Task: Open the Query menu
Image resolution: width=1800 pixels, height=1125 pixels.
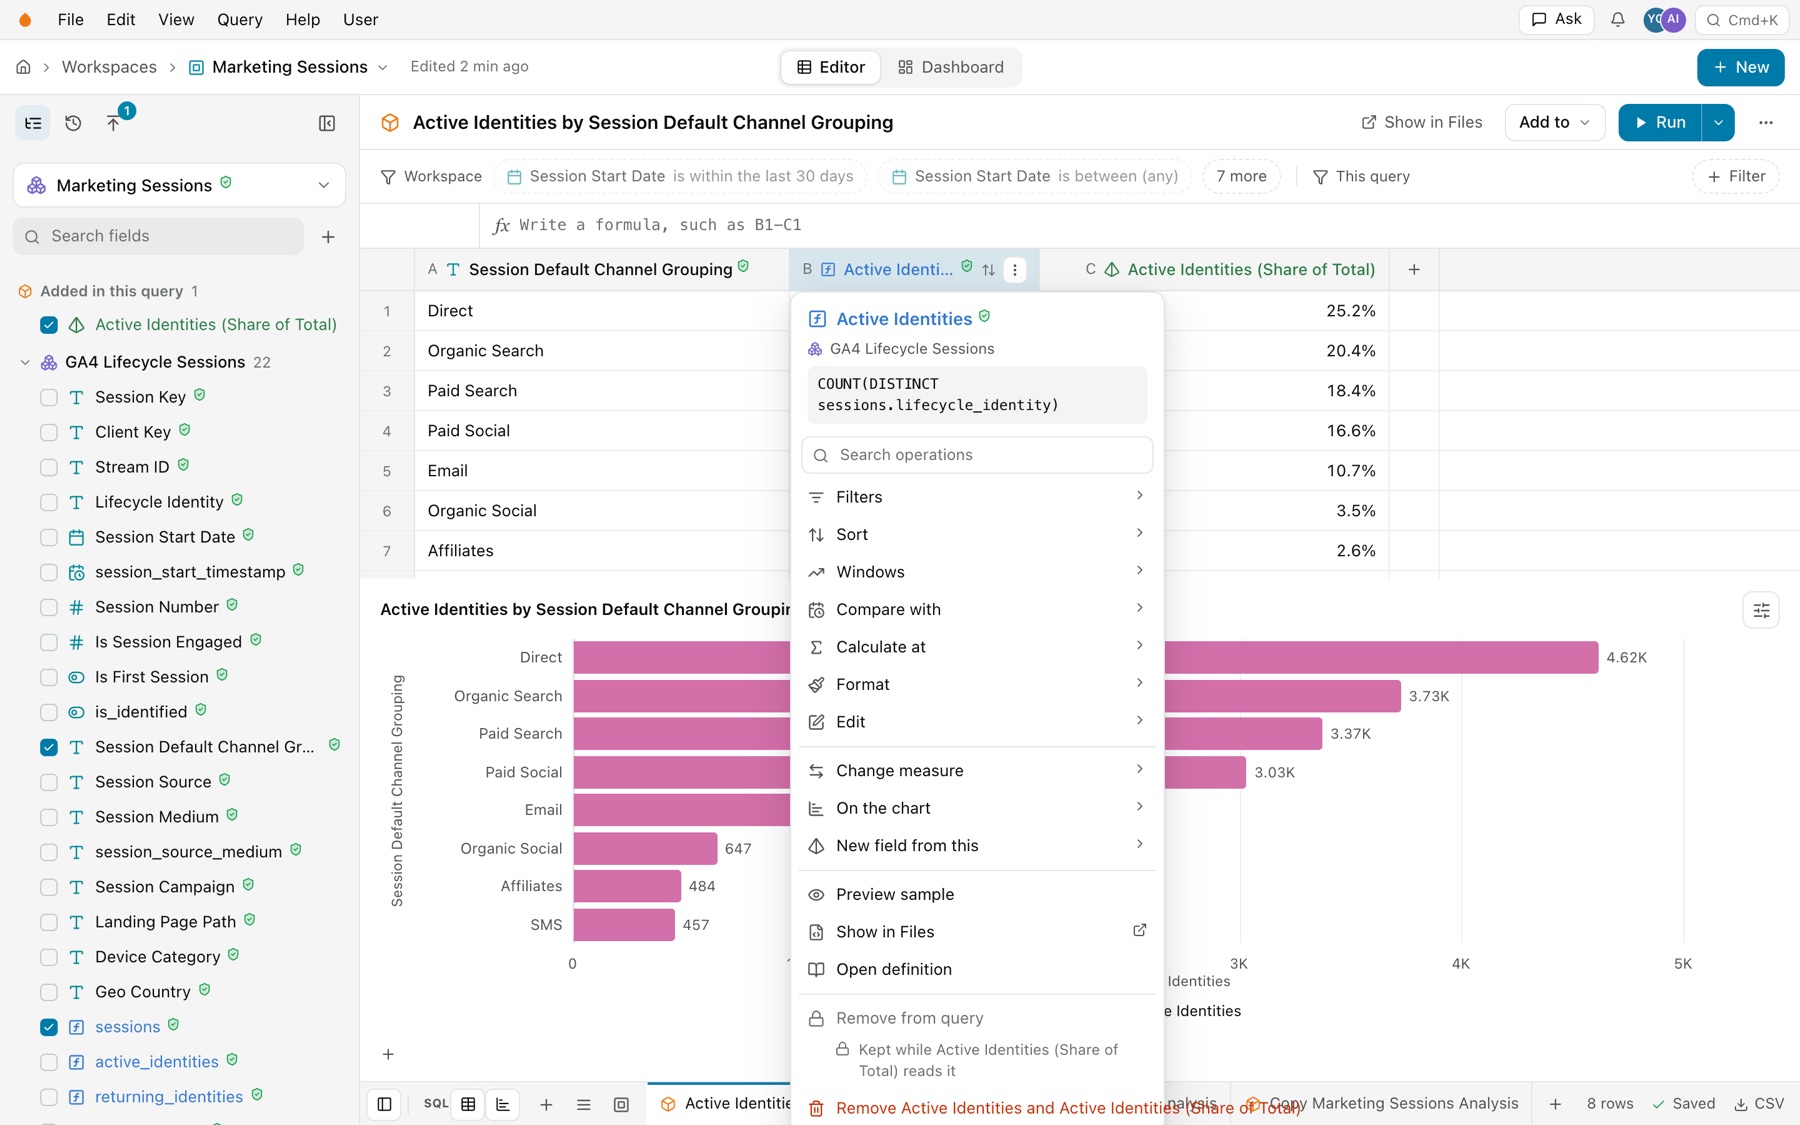Action: (240, 19)
